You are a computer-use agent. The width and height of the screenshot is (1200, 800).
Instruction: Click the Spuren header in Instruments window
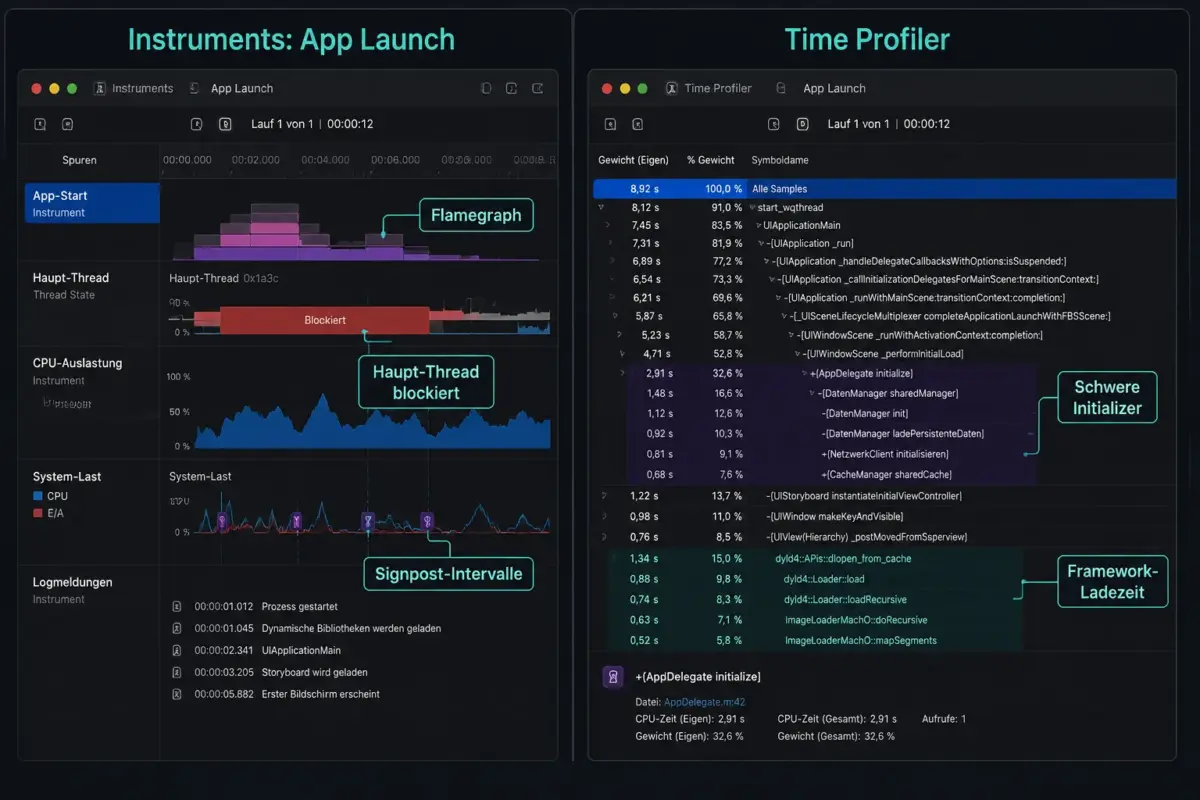[80, 160]
